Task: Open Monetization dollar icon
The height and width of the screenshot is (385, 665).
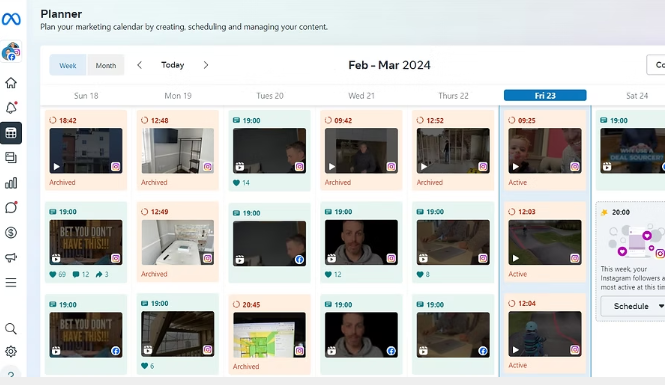Action: (x=11, y=232)
